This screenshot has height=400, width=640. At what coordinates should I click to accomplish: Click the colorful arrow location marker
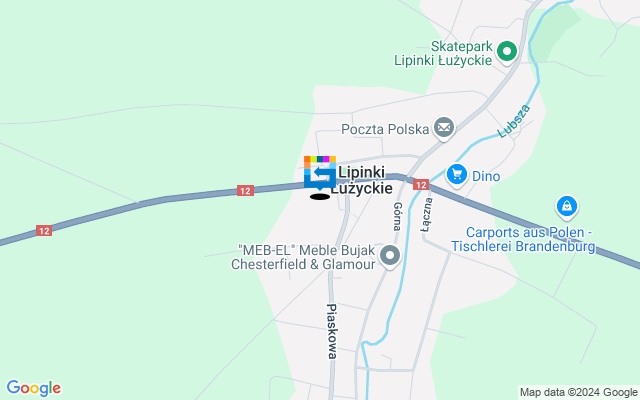pos(320,173)
